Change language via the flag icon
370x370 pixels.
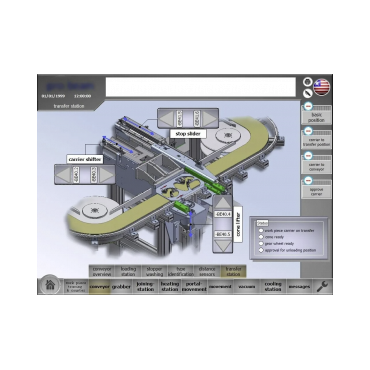pos(322,87)
